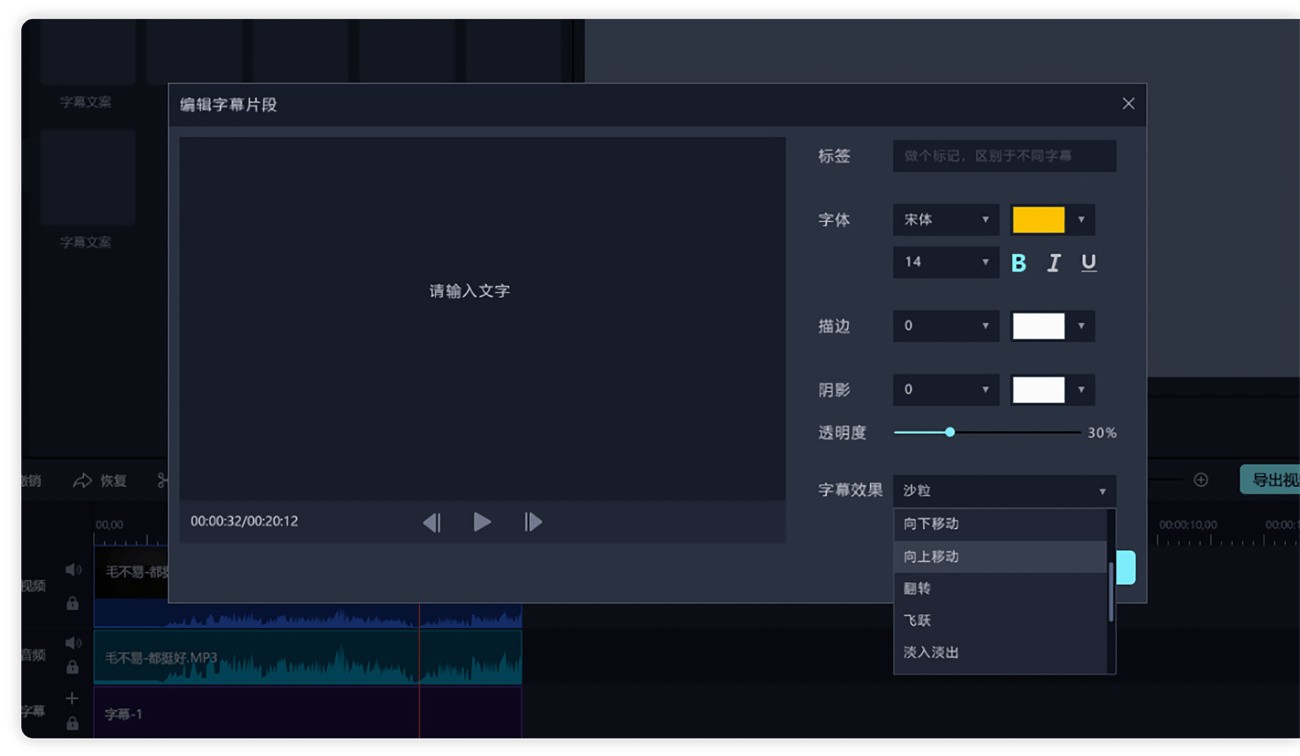
Task: Zoom in timeline with plus icon
Action: point(1201,480)
